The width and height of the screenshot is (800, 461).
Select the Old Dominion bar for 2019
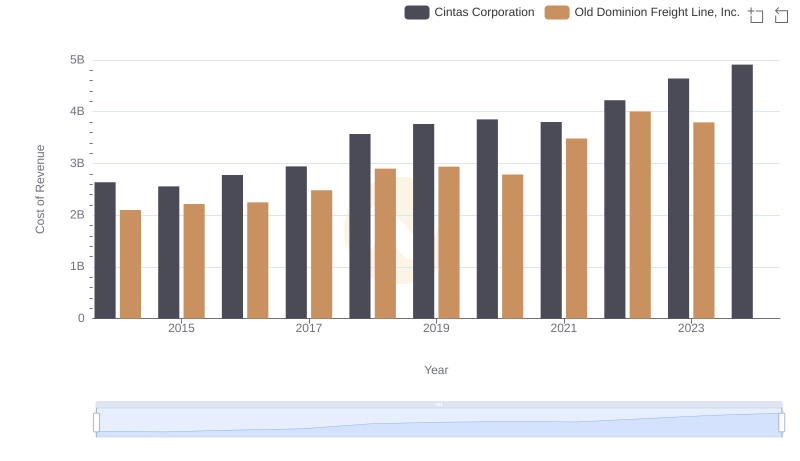449,243
